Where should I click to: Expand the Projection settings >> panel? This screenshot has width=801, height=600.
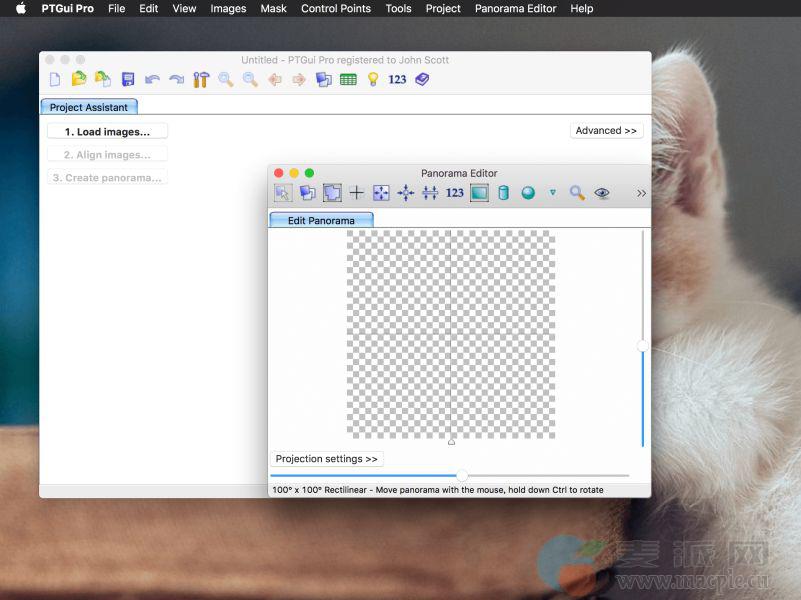(x=327, y=459)
